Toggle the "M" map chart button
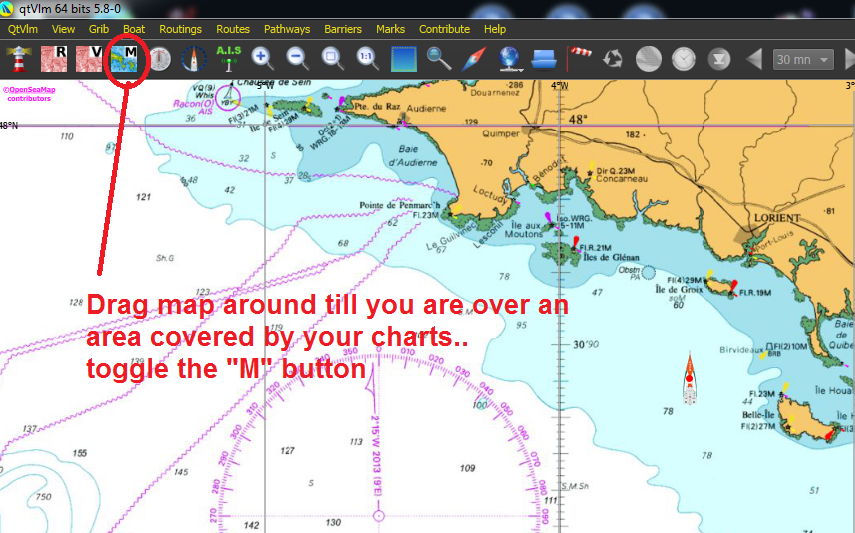 tap(125, 58)
